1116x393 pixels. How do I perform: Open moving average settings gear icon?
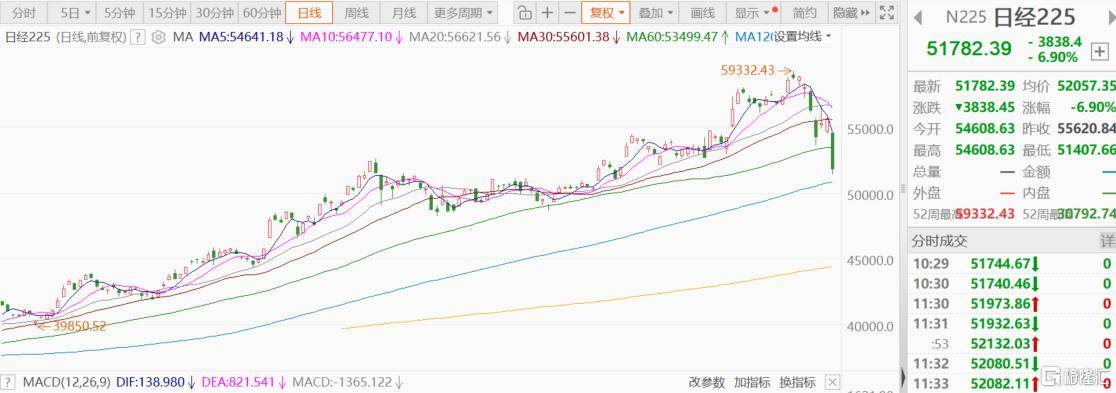tap(158, 37)
